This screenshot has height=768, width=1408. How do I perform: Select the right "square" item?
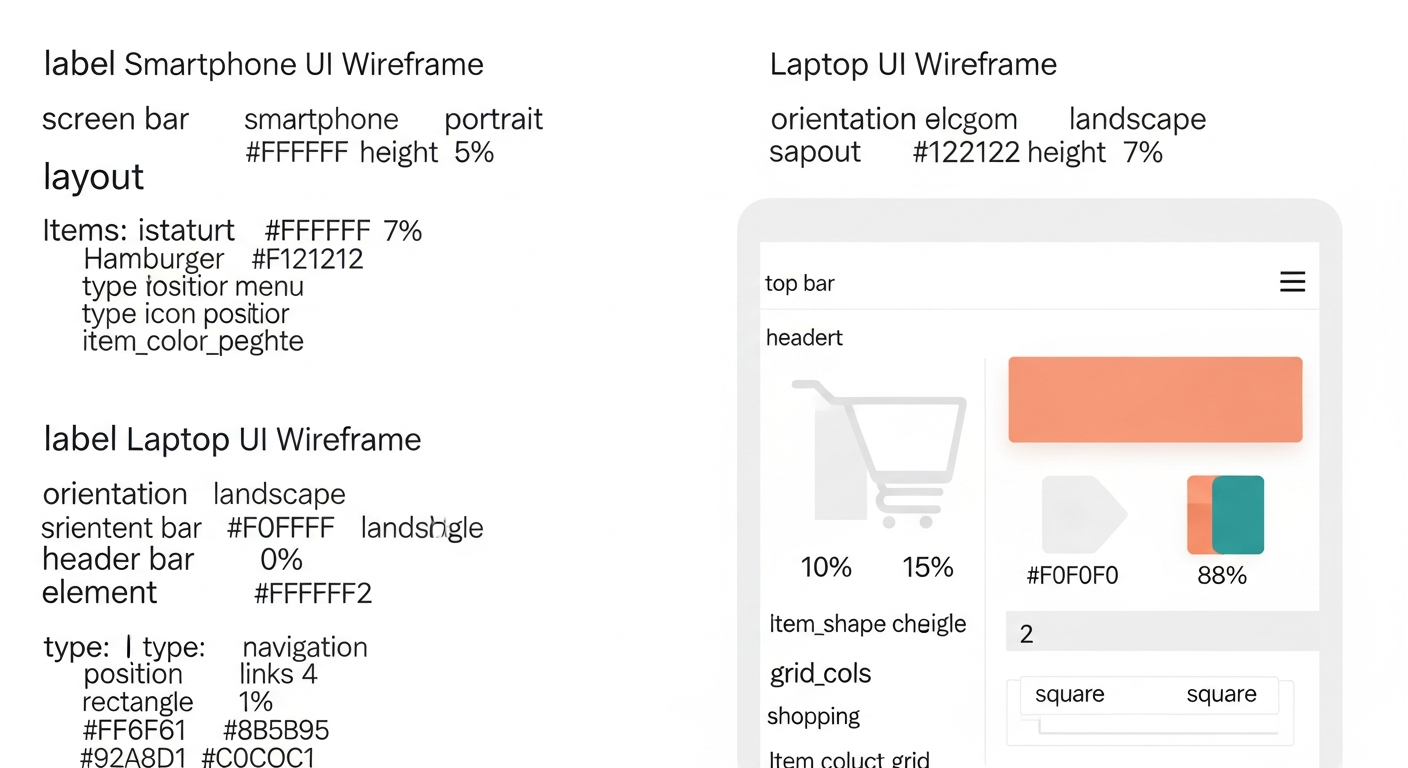(x=1221, y=695)
